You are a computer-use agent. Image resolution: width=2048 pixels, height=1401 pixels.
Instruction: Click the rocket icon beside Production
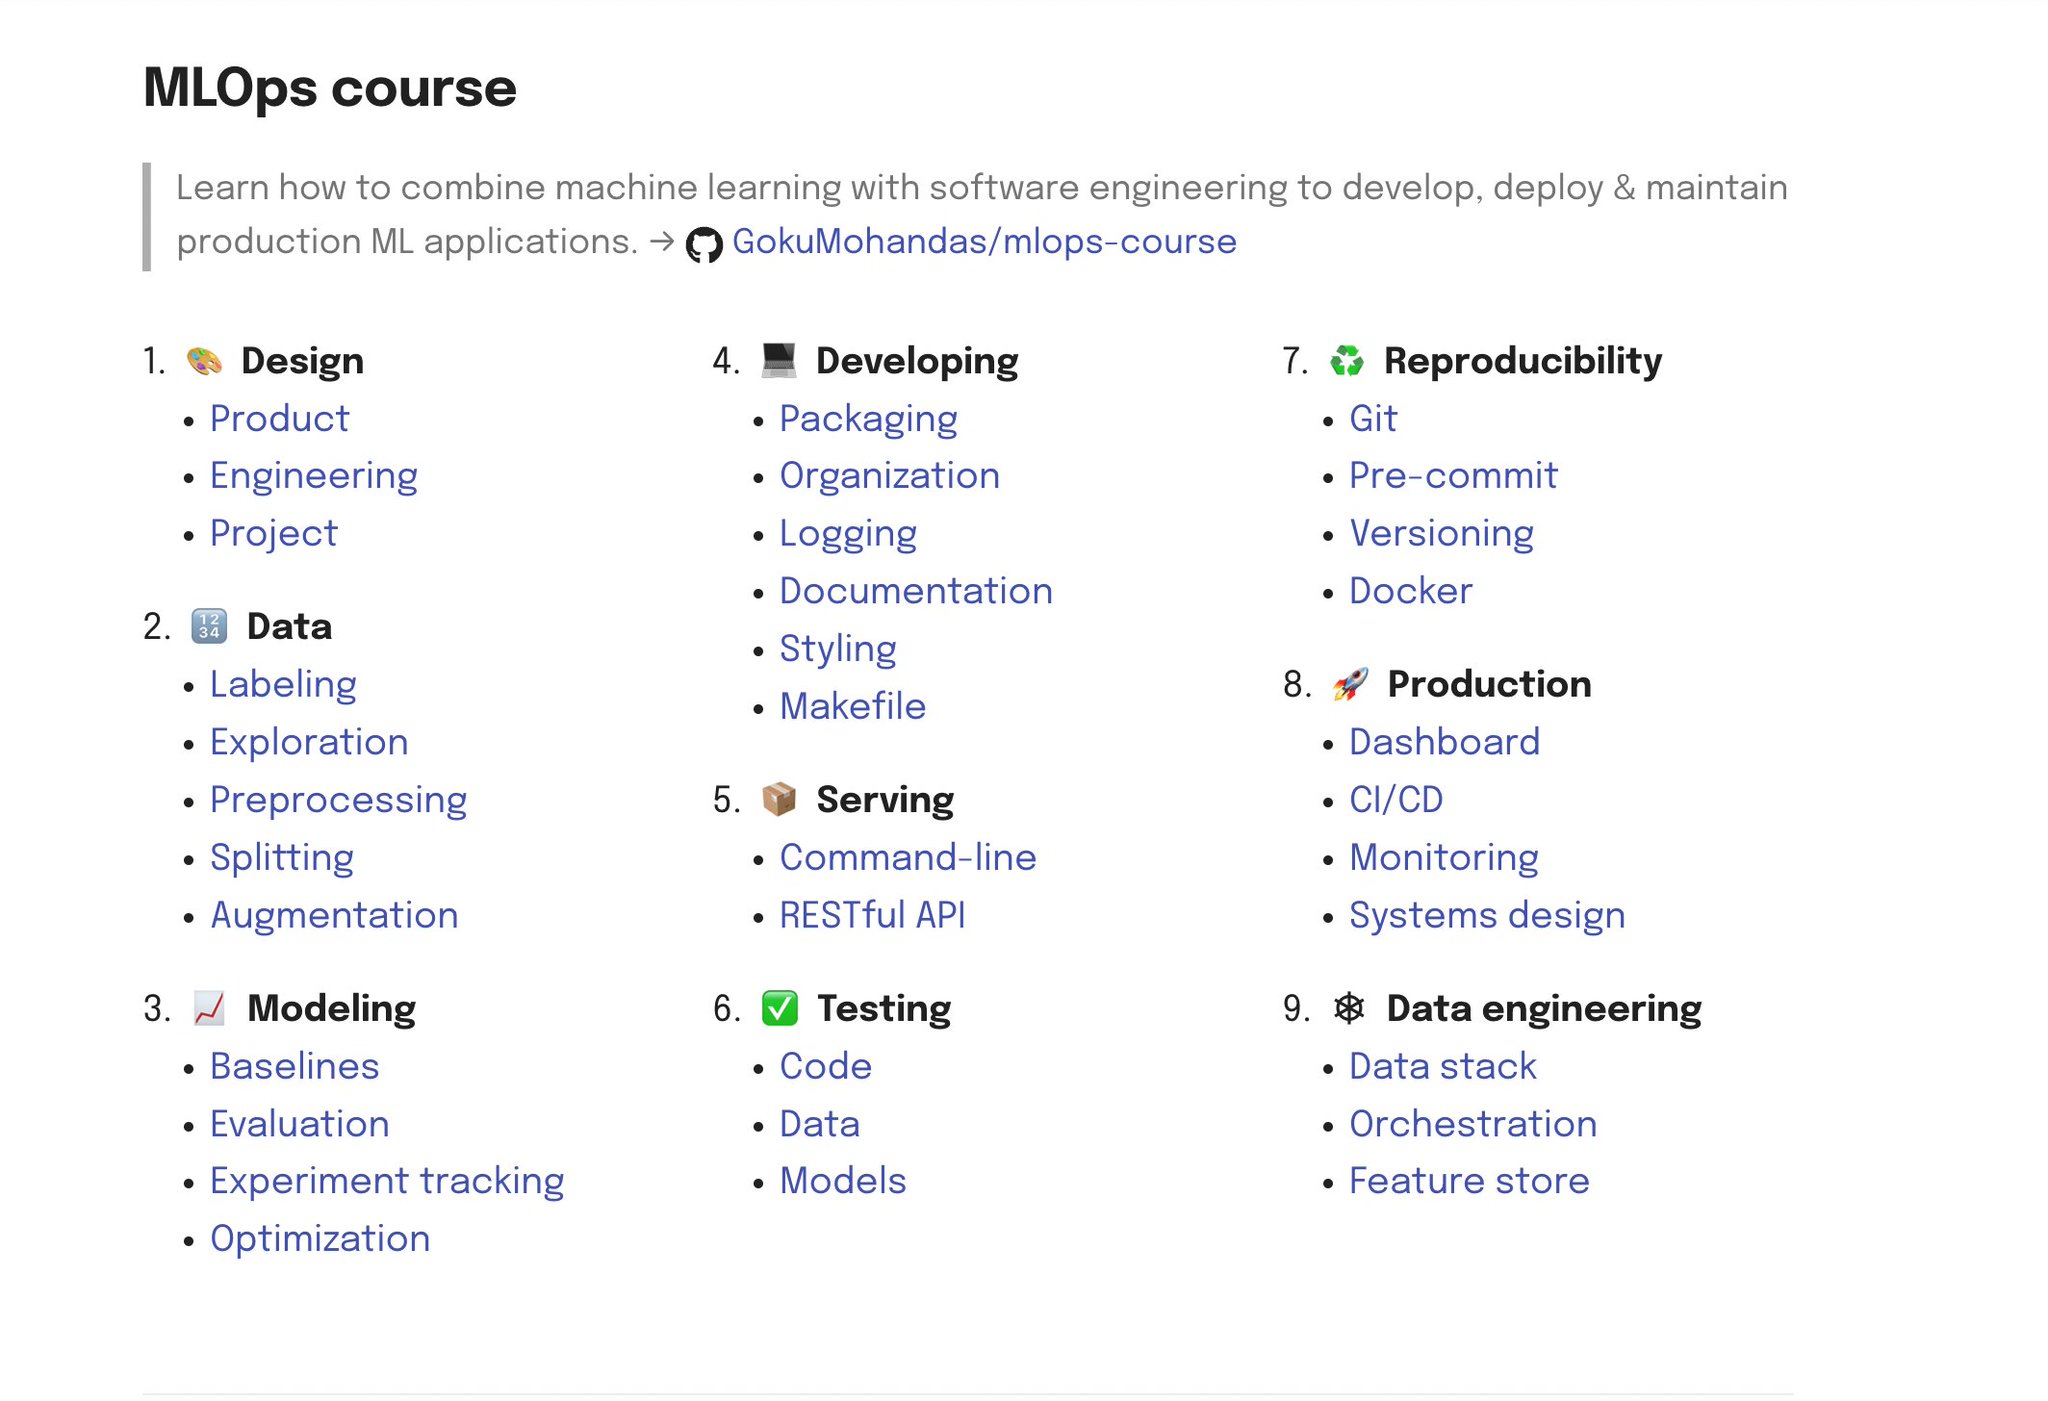[x=1351, y=686]
